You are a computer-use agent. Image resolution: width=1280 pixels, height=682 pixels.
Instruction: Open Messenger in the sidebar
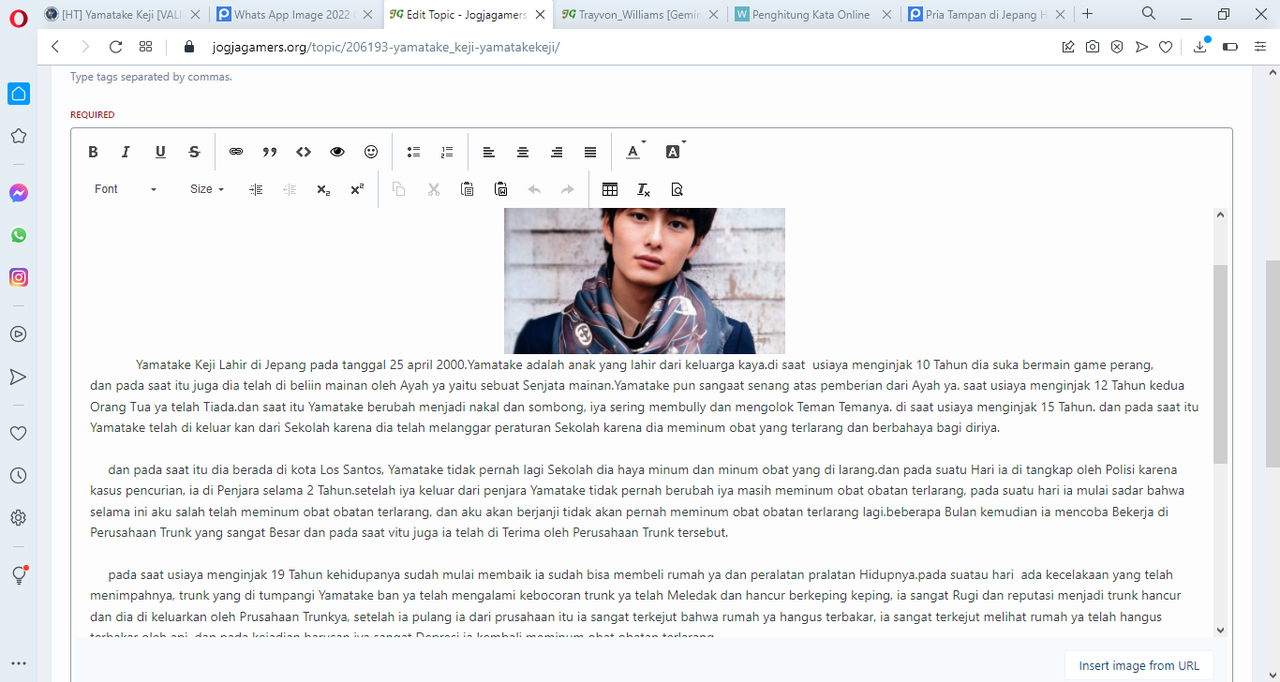pos(18,193)
